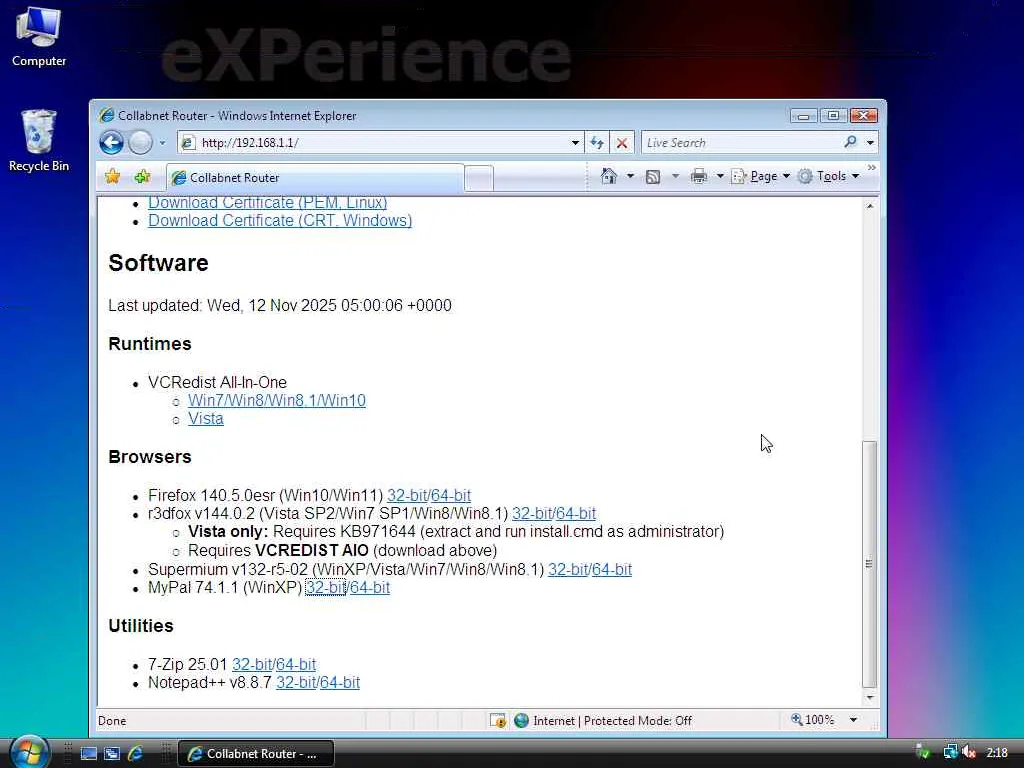Click the Live Search input box

[x=741, y=142]
